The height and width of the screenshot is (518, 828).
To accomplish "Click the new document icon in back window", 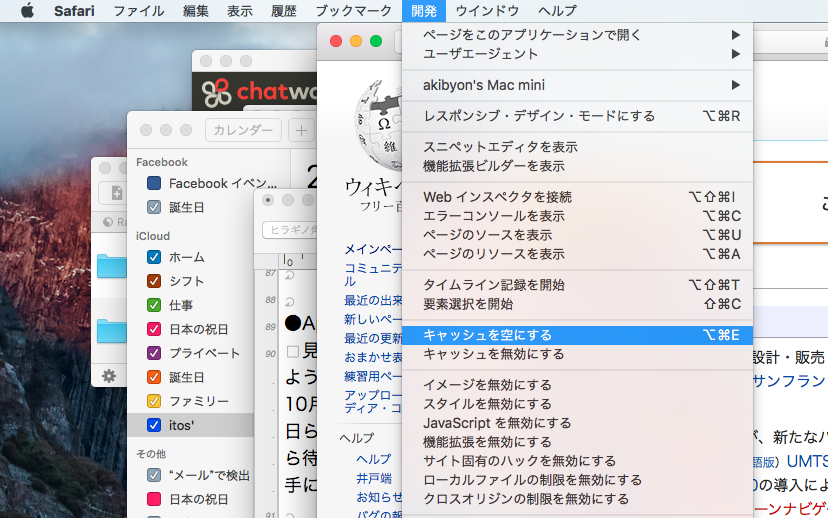I will tap(116, 193).
